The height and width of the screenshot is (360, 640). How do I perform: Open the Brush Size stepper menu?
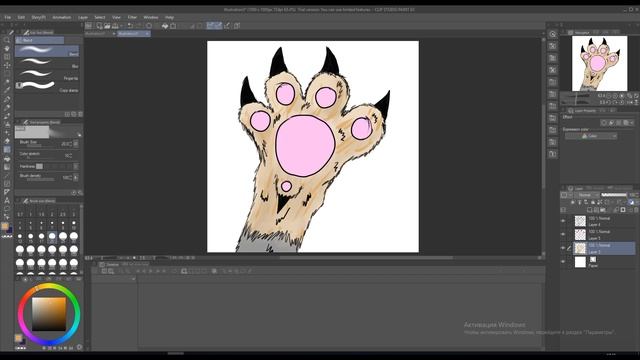[76, 144]
